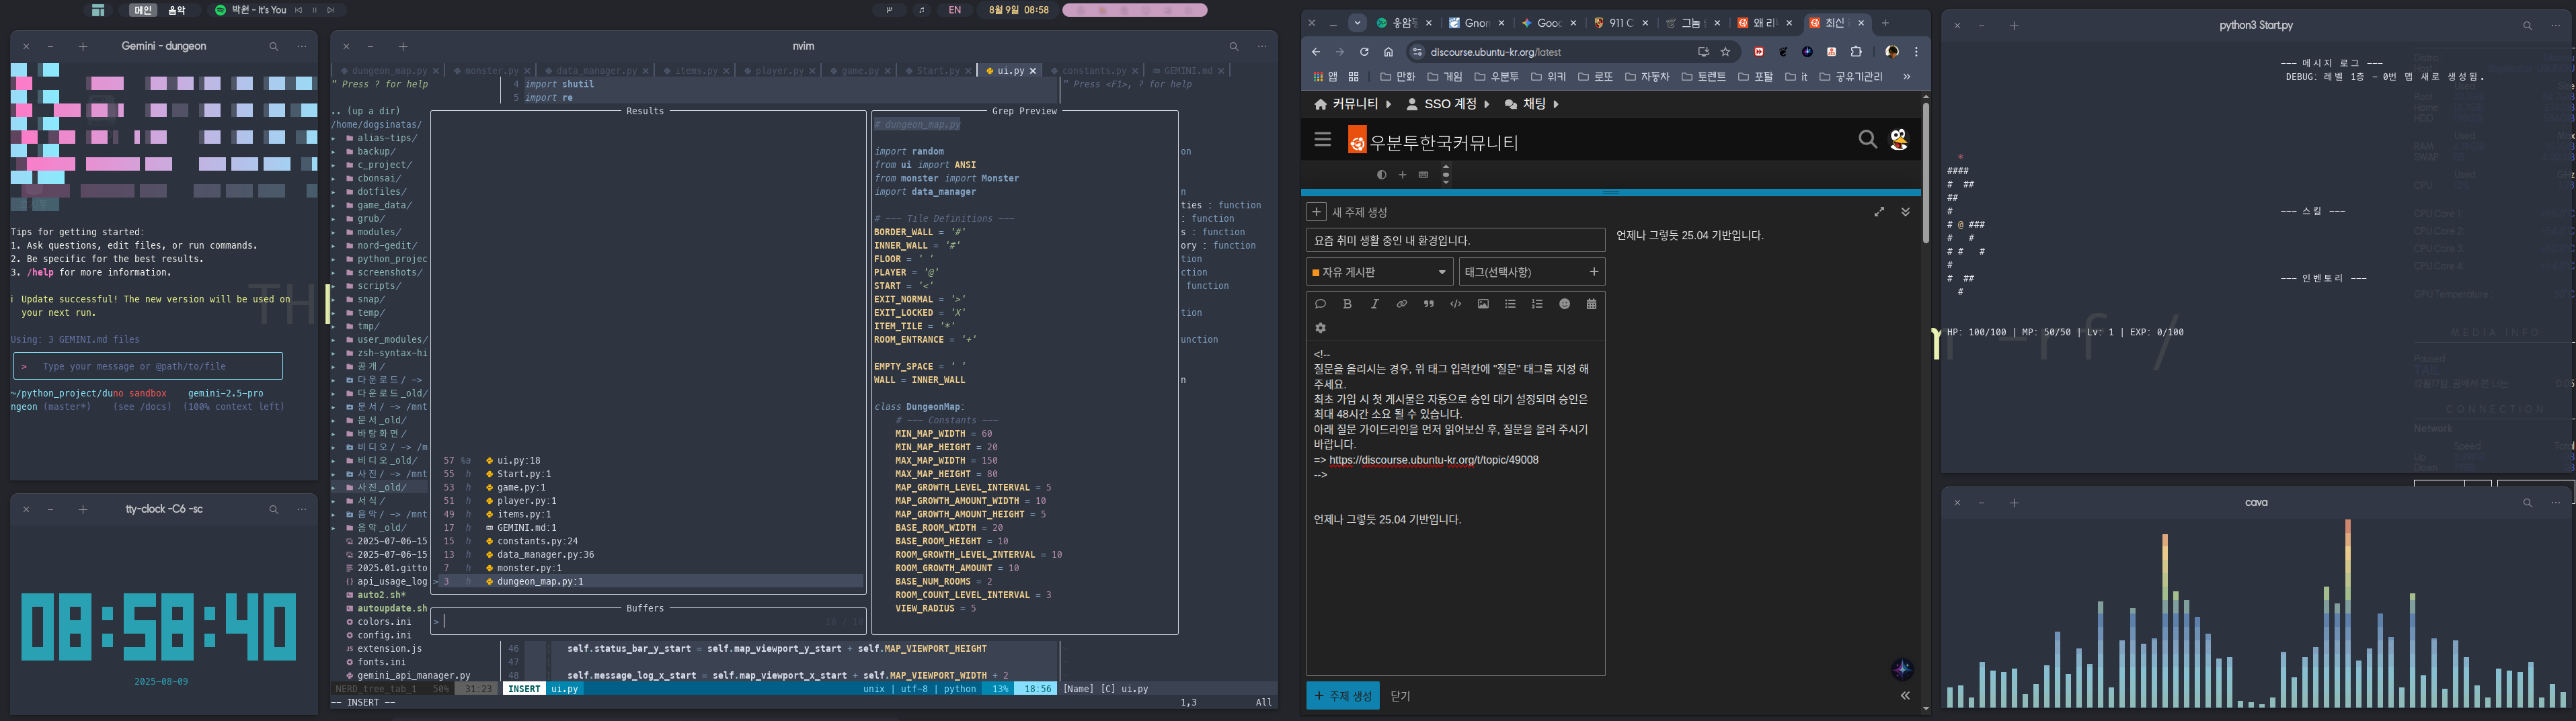The width and height of the screenshot is (2576, 721).
Task: Expand the composer gear options menu
Action: click(x=1320, y=328)
